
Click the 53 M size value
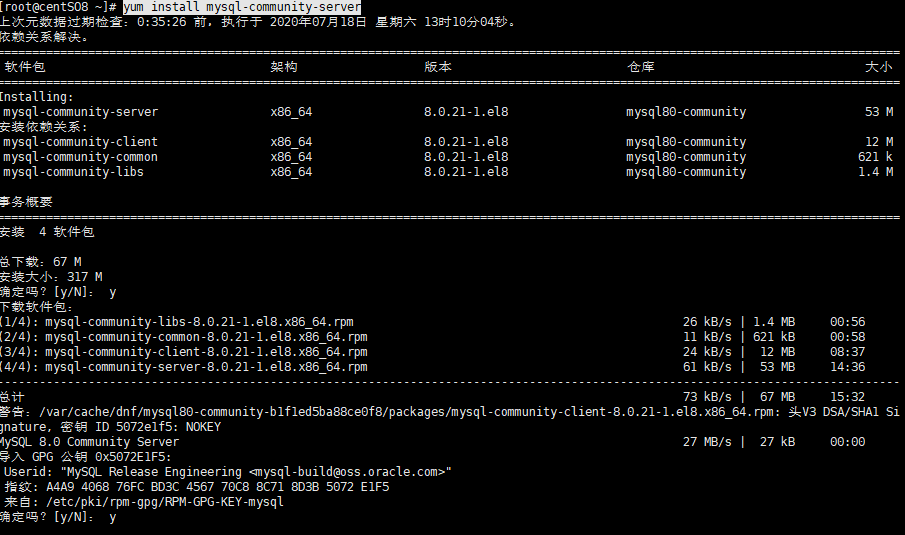tap(879, 112)
